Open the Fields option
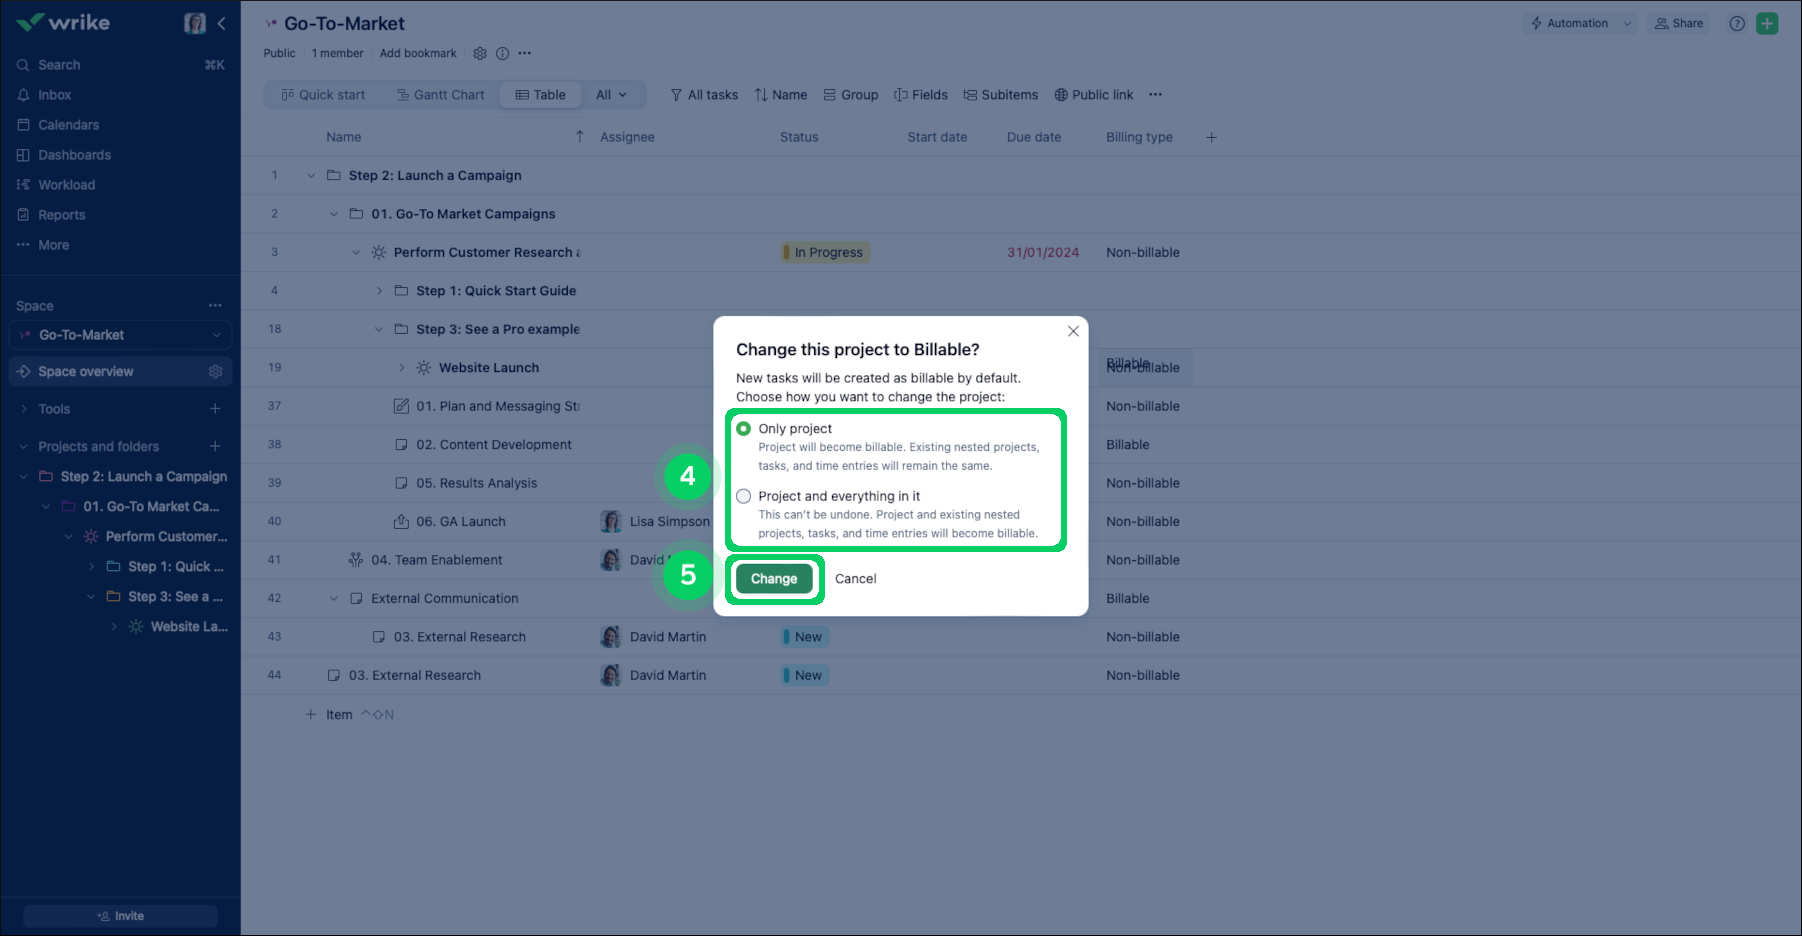This screenshot has height=936, width=1802. point(921,95)
